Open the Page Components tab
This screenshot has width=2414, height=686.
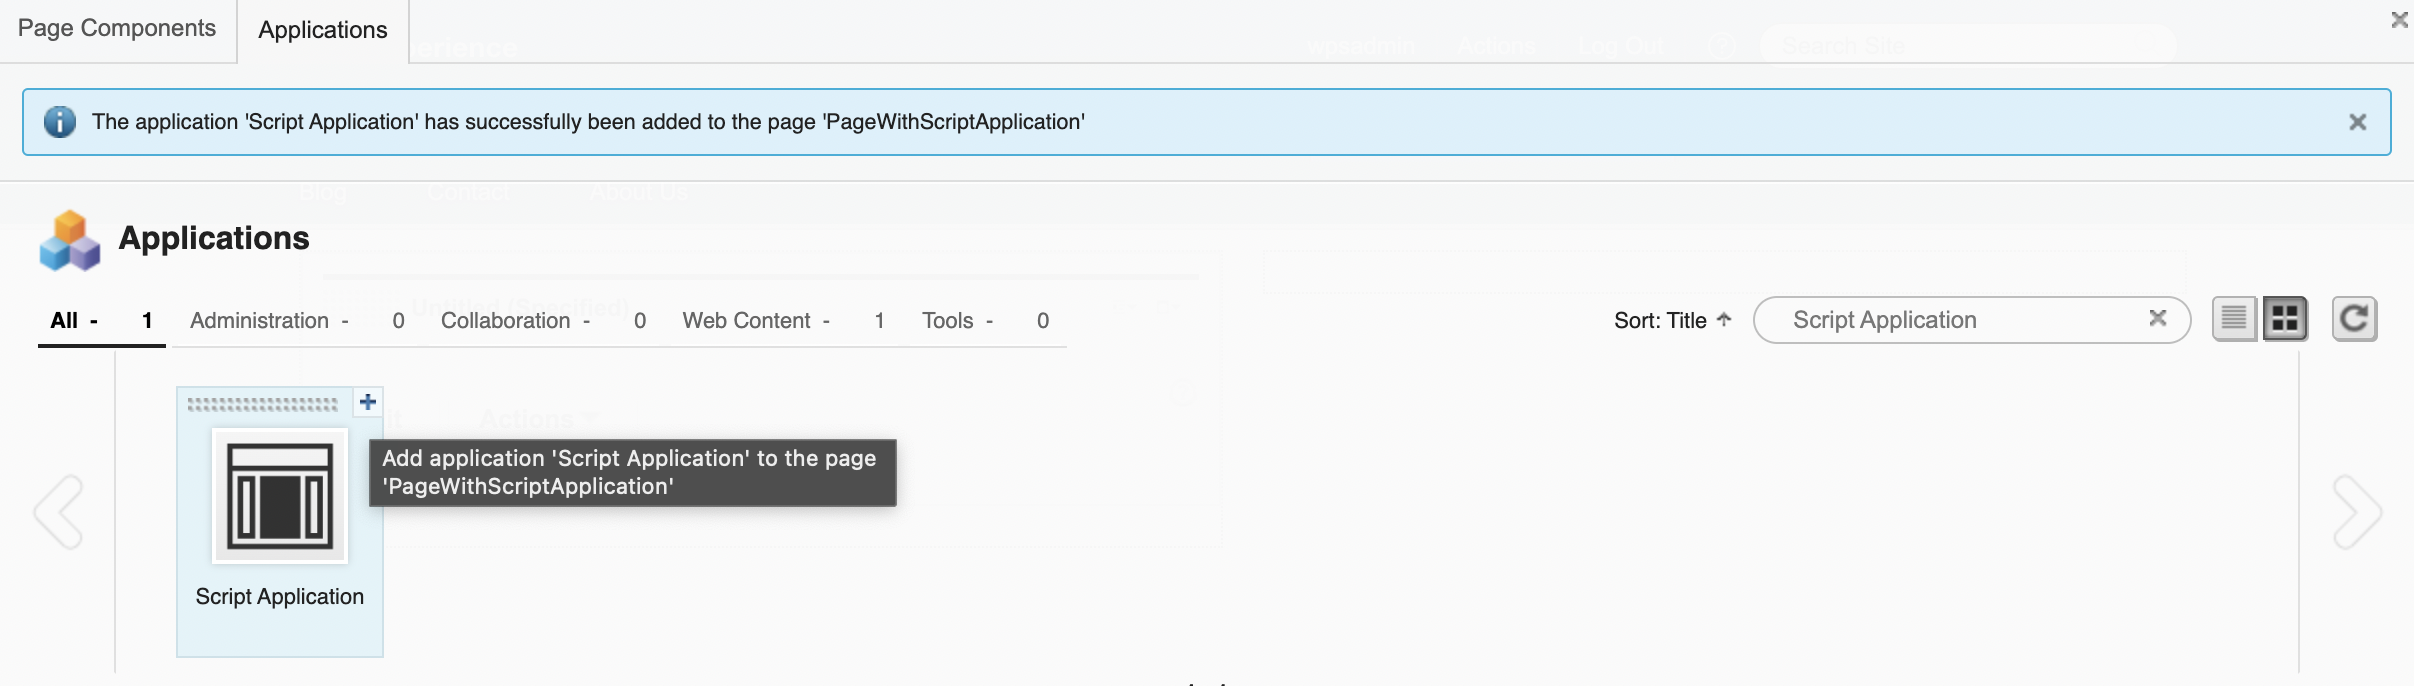pyautogui.click(x=117, y=29)
